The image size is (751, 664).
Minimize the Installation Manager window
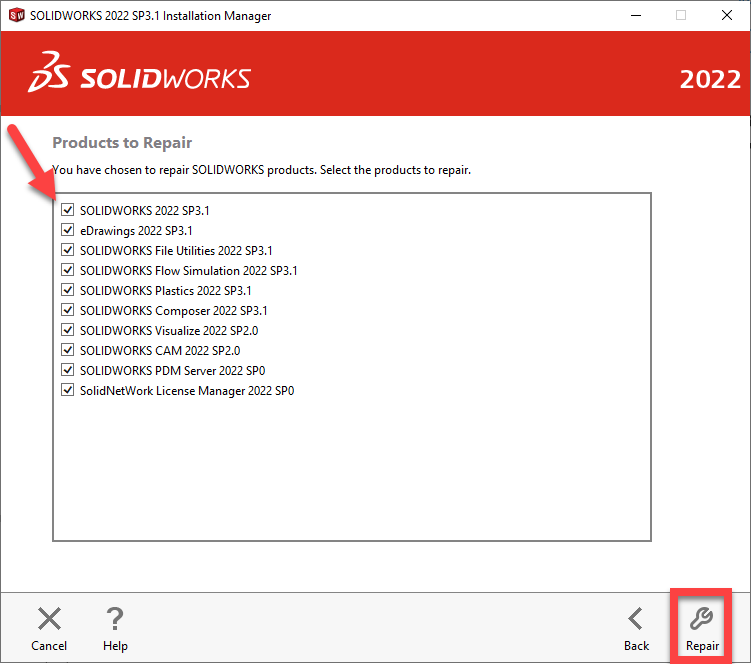click(636, 15)
